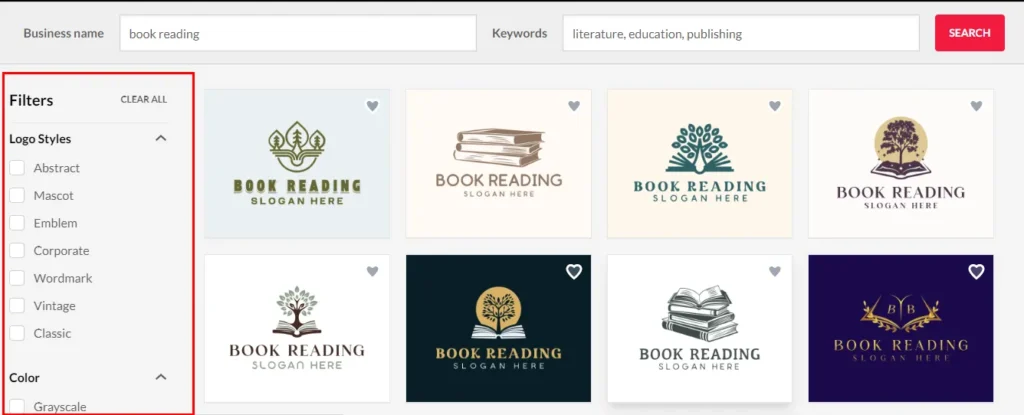Select the teal peacock Book Reading logo design

(x=699, y=163)
